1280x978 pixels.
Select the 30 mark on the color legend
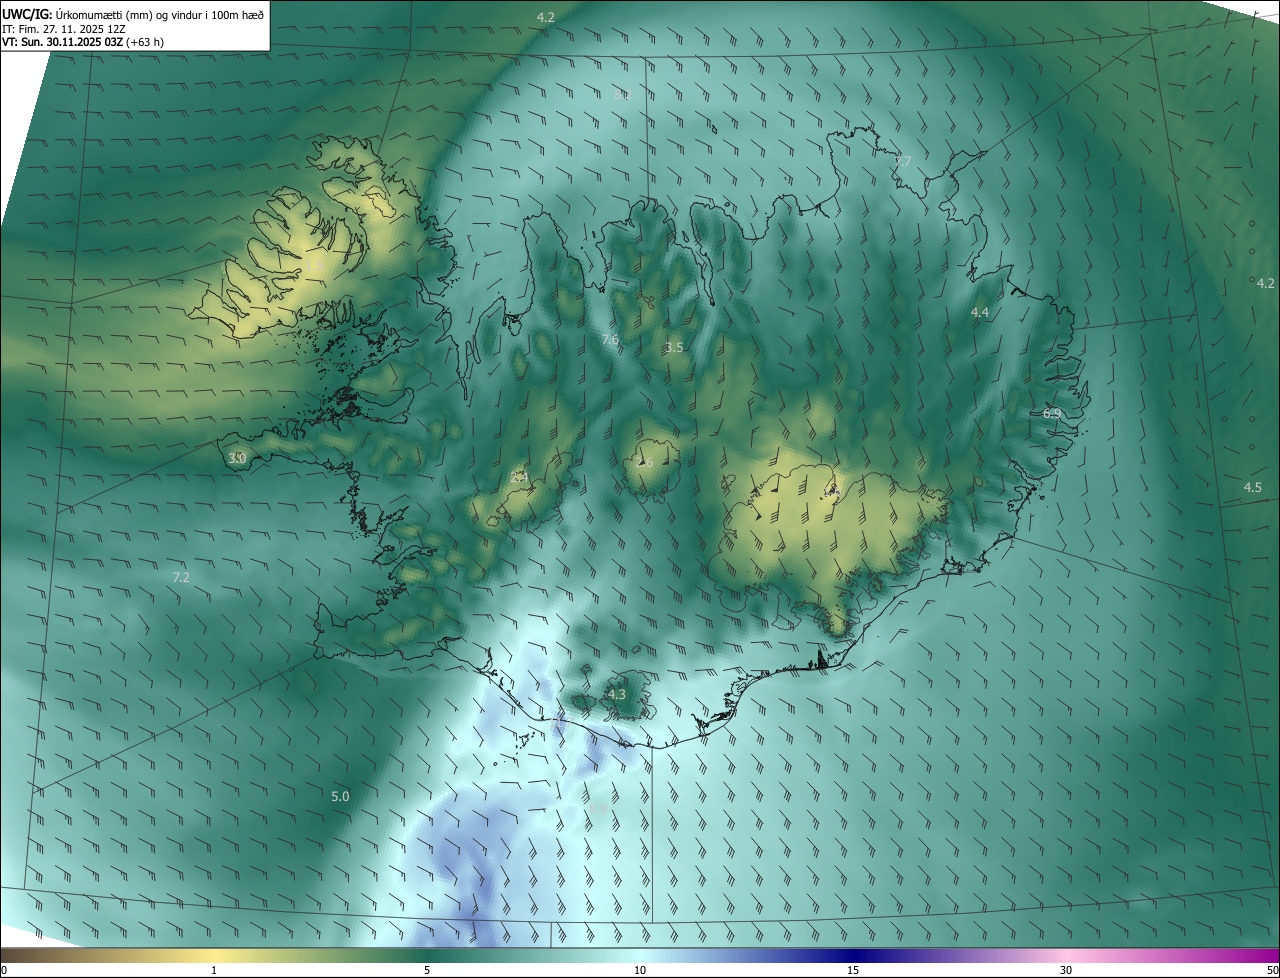coord(1066,970)
